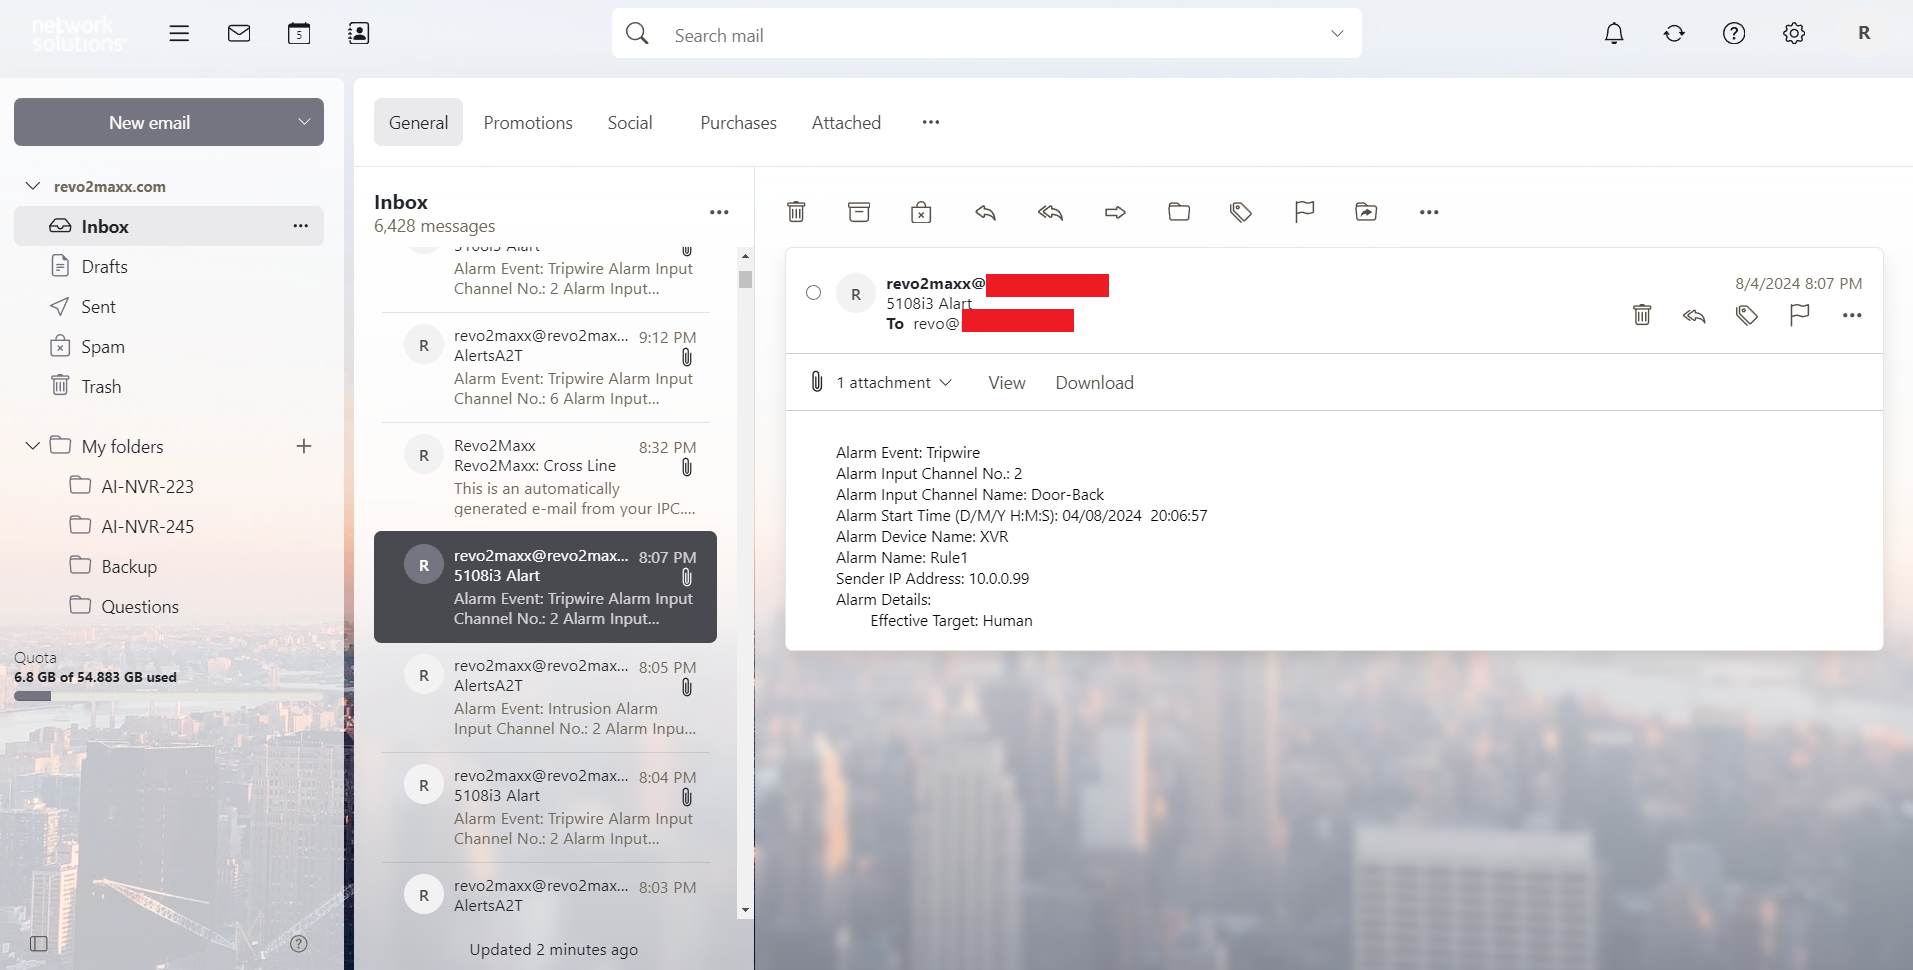This screenshot has height=970, width=1913.
Task: Mark message as spam in toolbar
Action: 921,212
